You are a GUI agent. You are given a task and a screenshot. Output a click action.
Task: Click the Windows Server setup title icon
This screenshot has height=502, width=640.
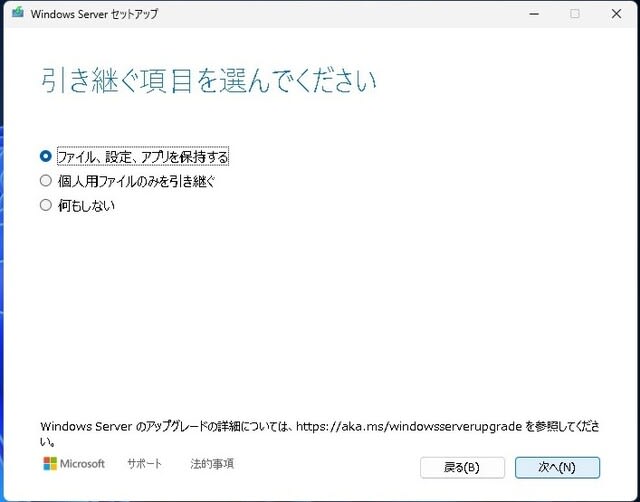coord(18,13)
